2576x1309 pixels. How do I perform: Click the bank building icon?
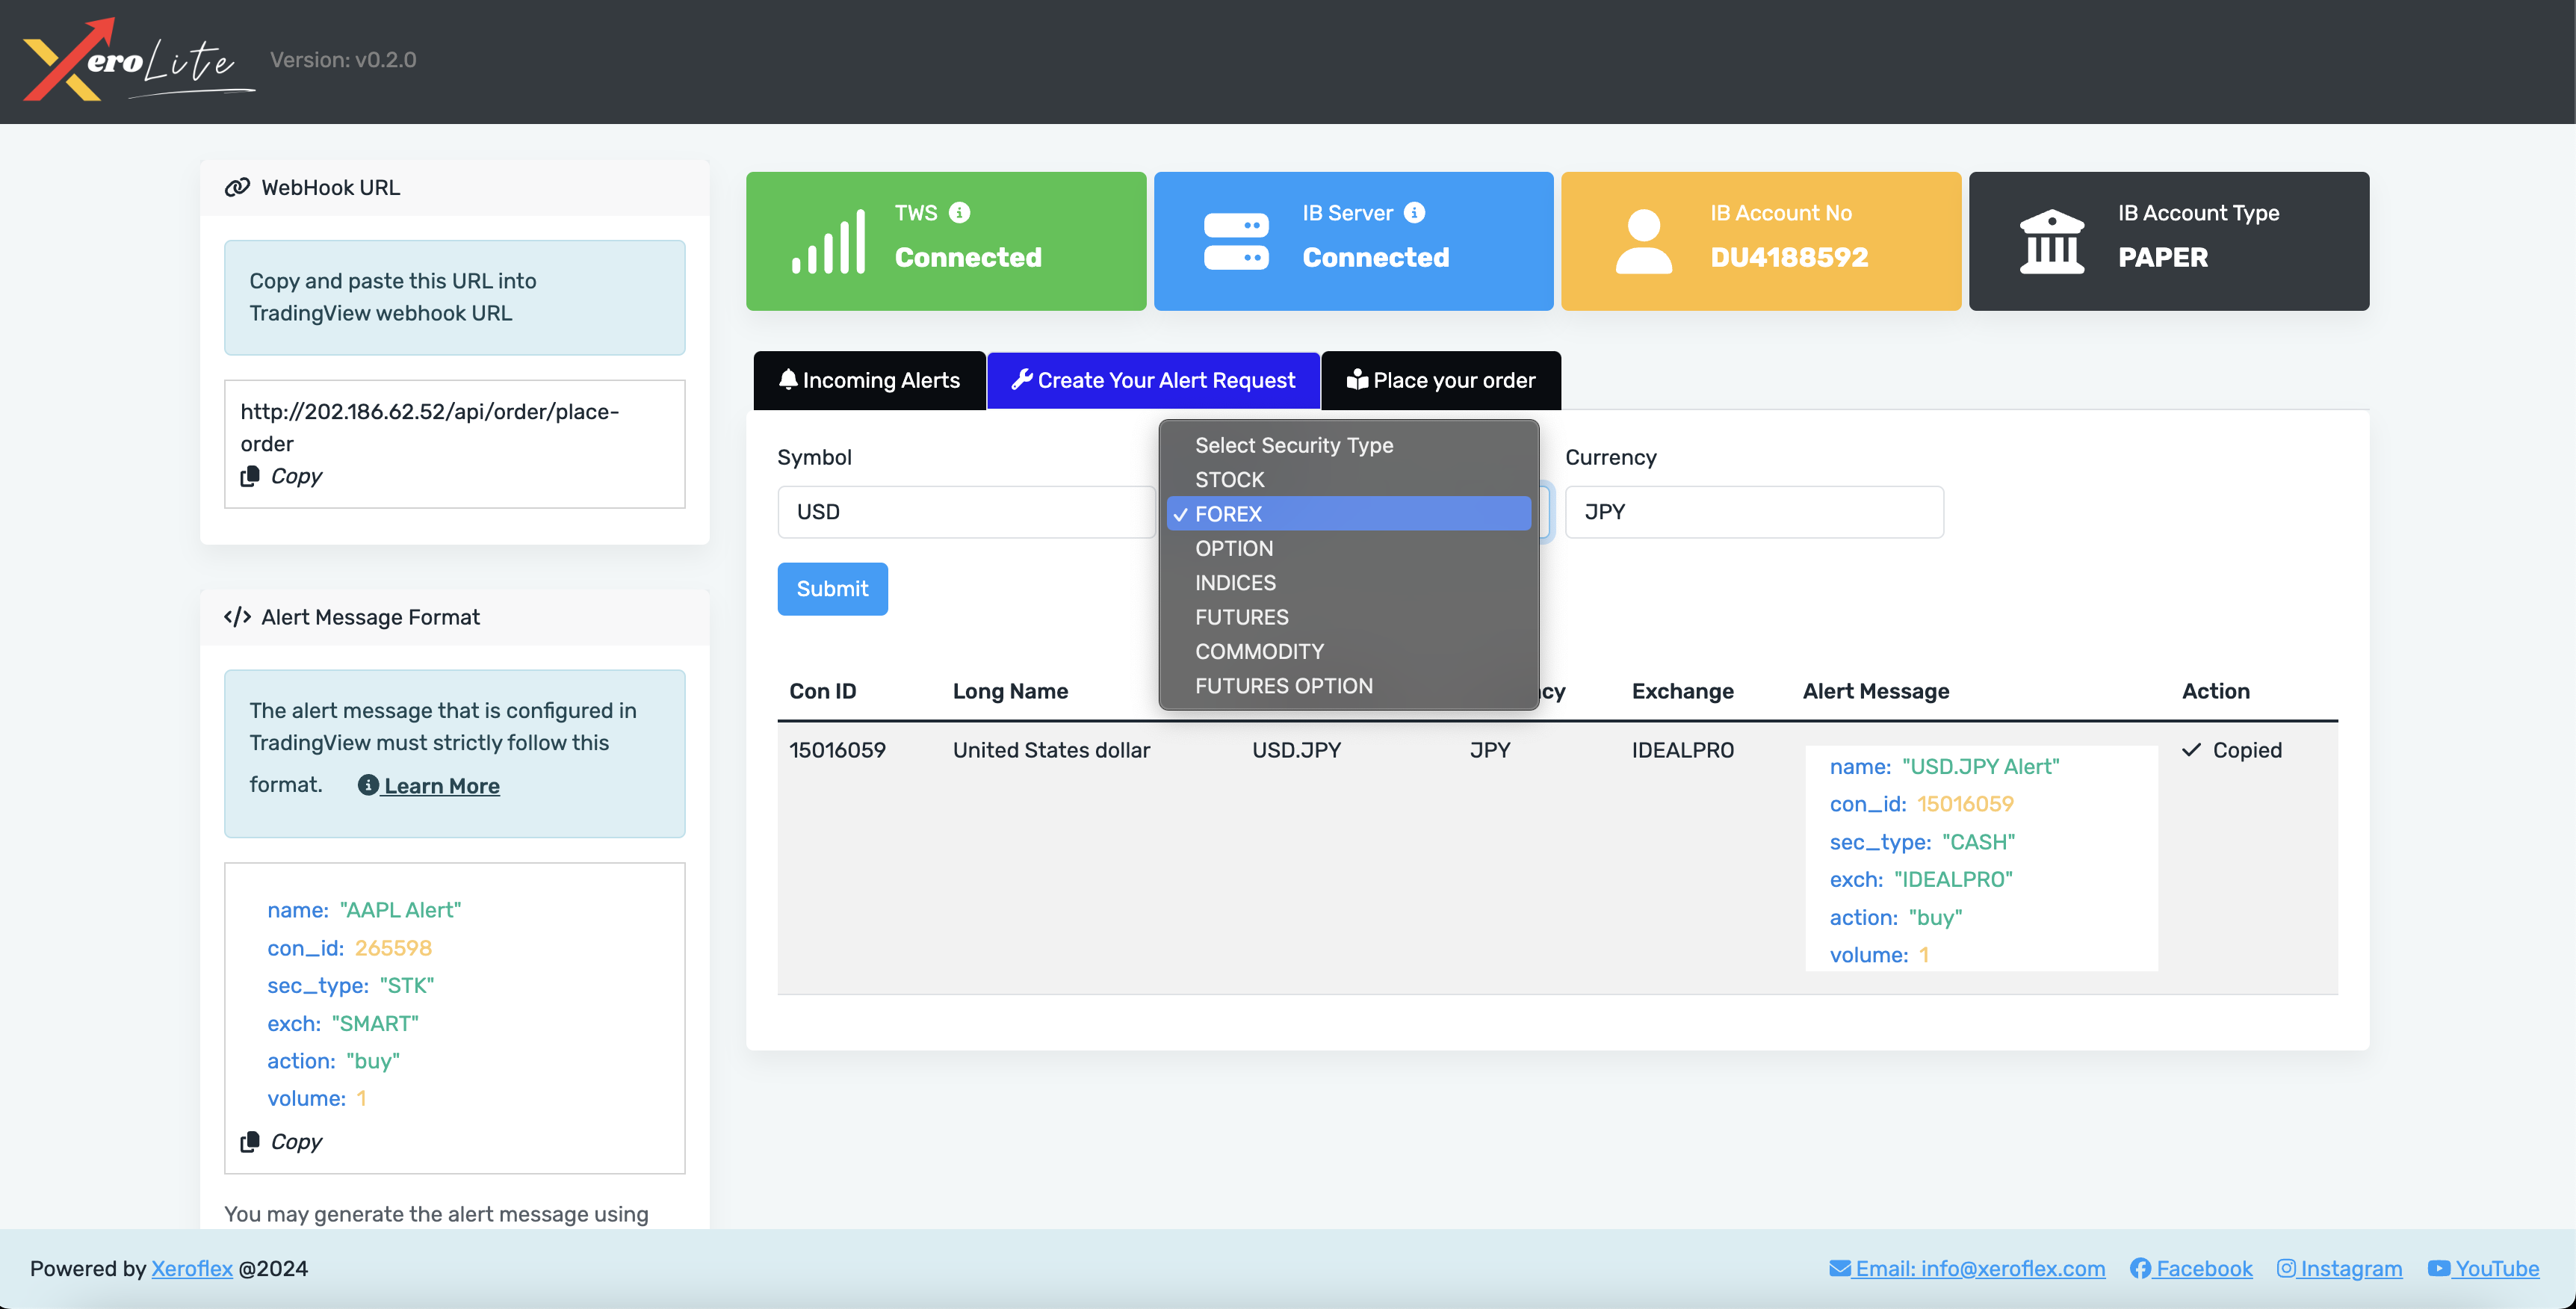click(x=2051, y=241)
